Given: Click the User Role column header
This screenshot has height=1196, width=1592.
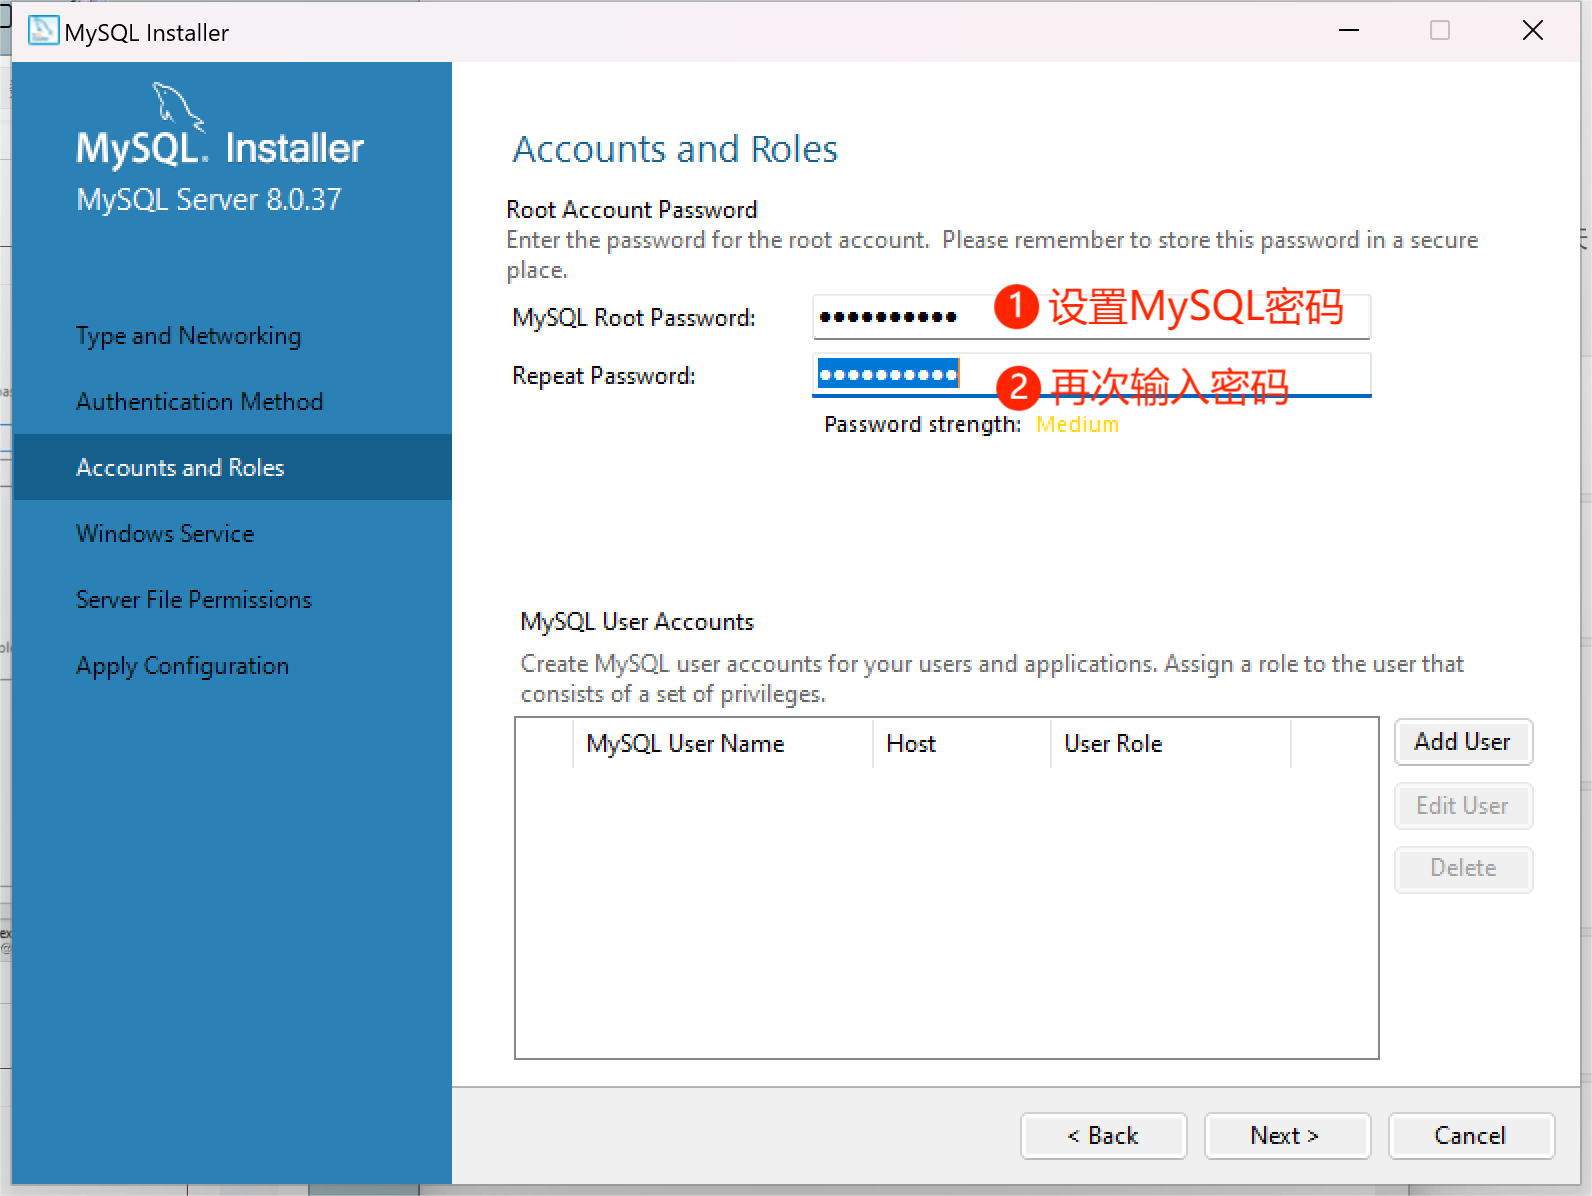Looking at the screenshot, I should pos(1170,744).
